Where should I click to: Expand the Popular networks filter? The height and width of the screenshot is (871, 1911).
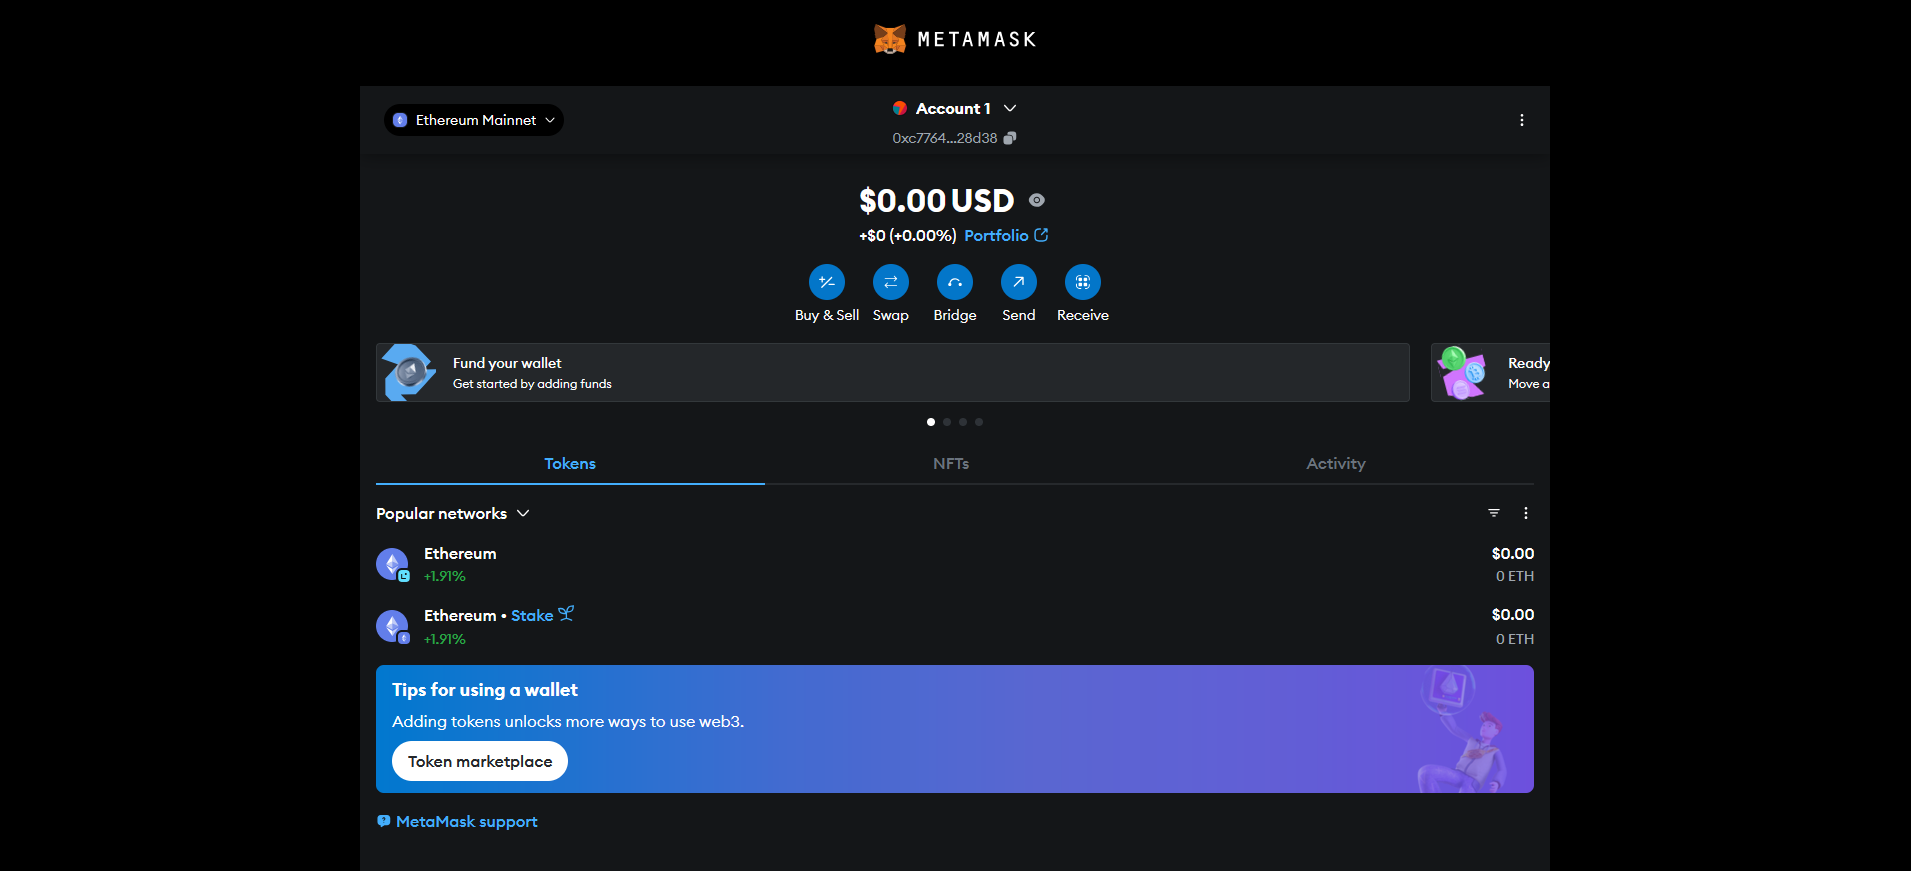coord(453,513)
